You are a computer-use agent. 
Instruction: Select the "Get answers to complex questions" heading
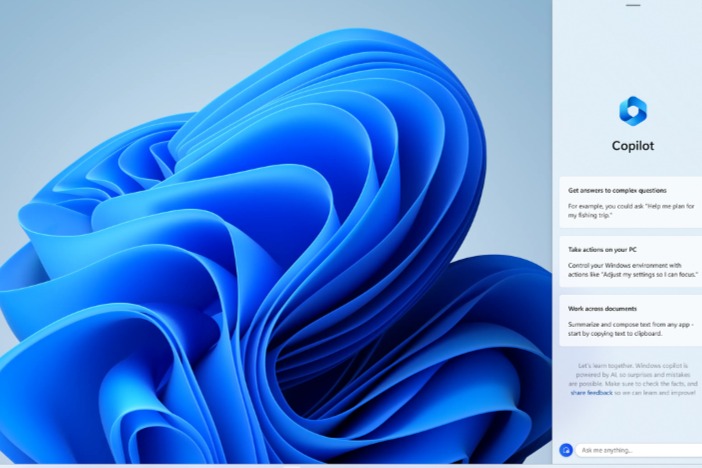[x=617, y=190]
